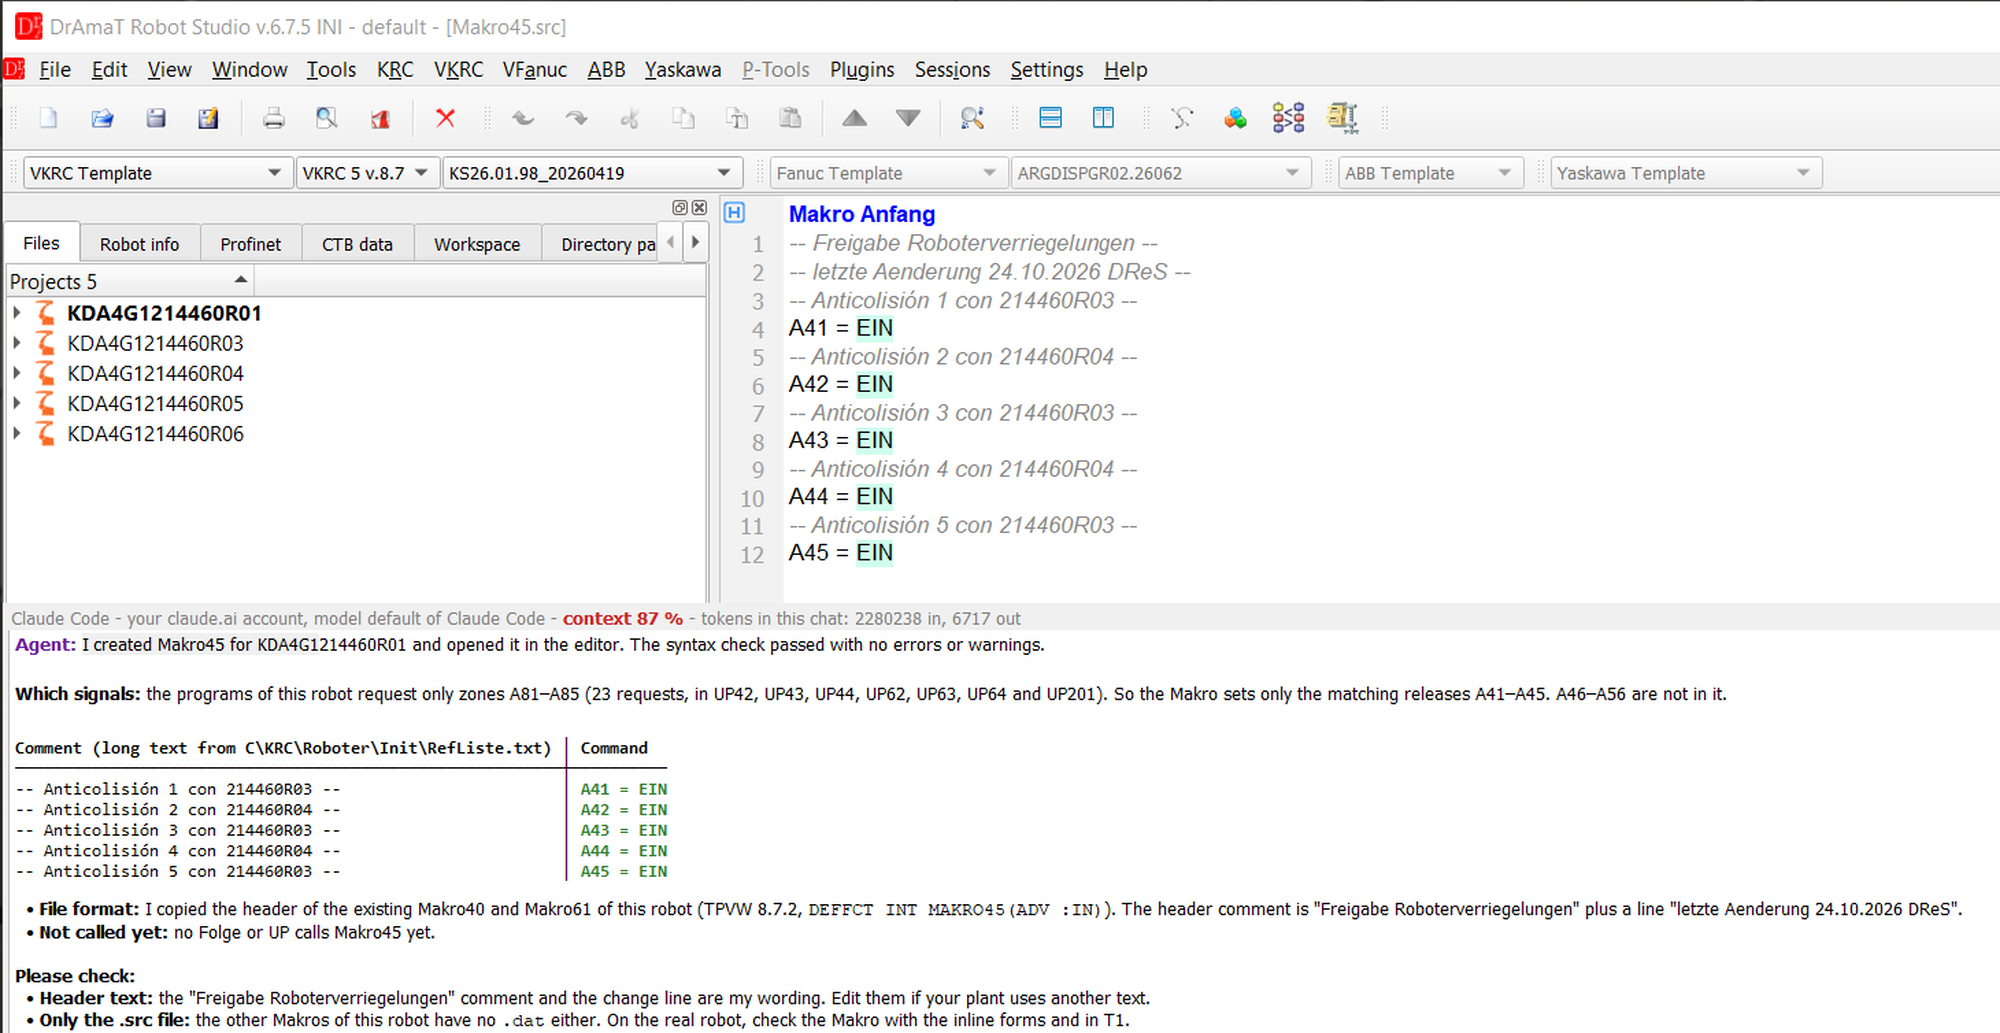Paste from clipboard icon
The height and width of the screenshot is (1033, 2000).
coord(790,118)
